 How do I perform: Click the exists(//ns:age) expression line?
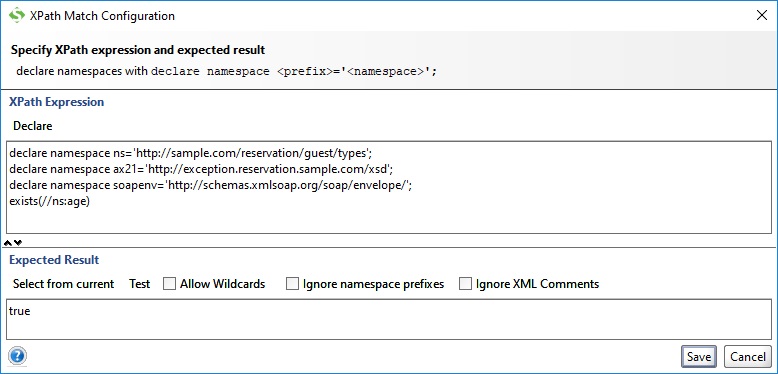coord(50,202)
